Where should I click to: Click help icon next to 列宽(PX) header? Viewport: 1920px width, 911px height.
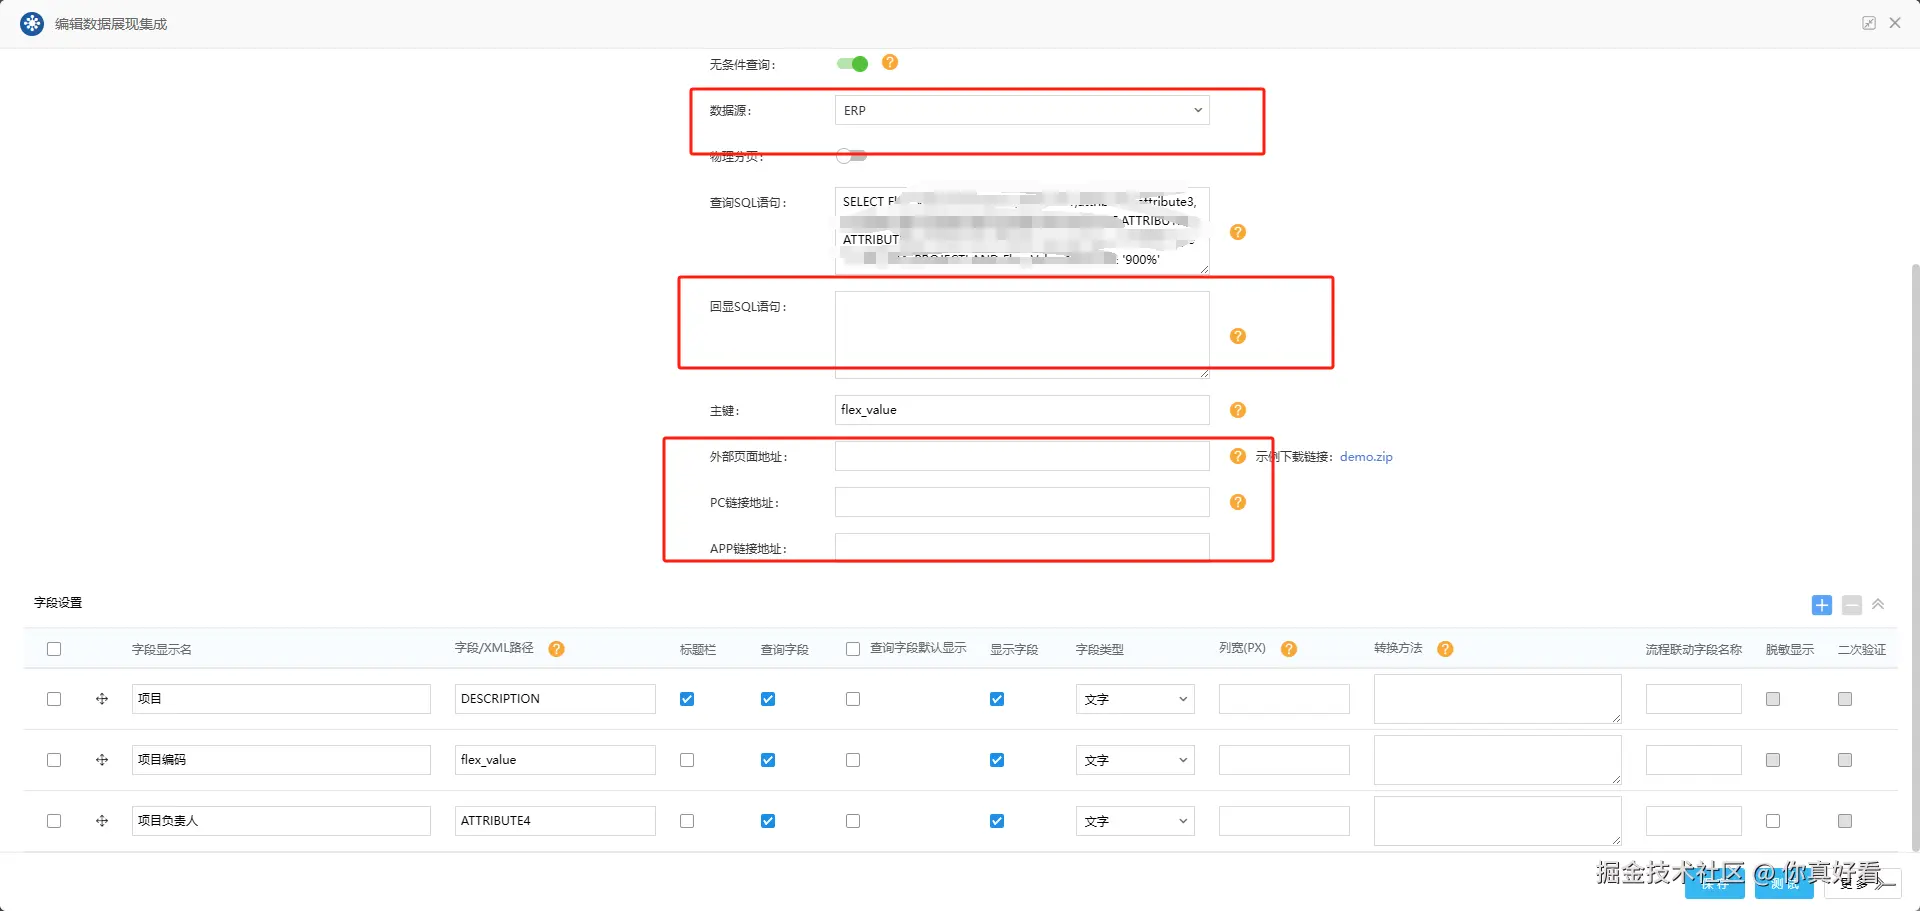[x=1289, y=649]
